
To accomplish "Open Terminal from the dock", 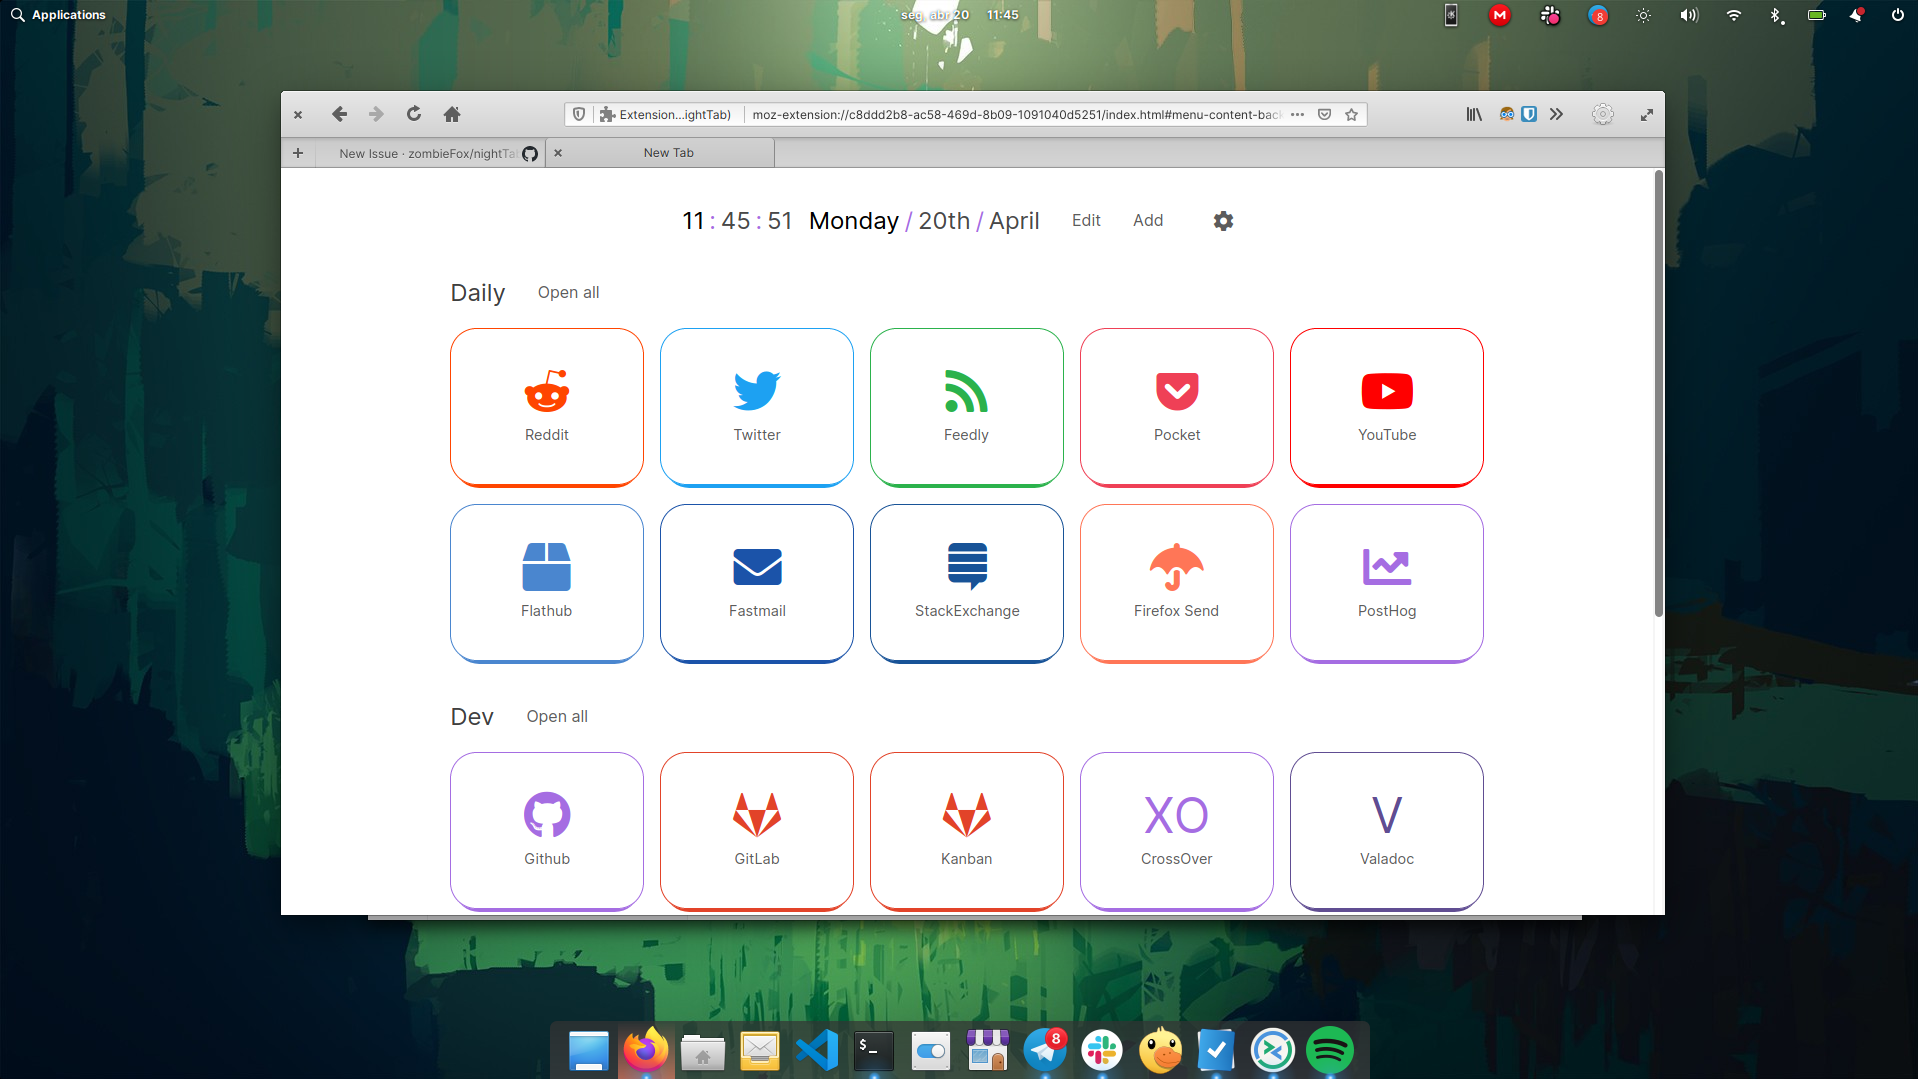I will click(x=874, y=1050).
